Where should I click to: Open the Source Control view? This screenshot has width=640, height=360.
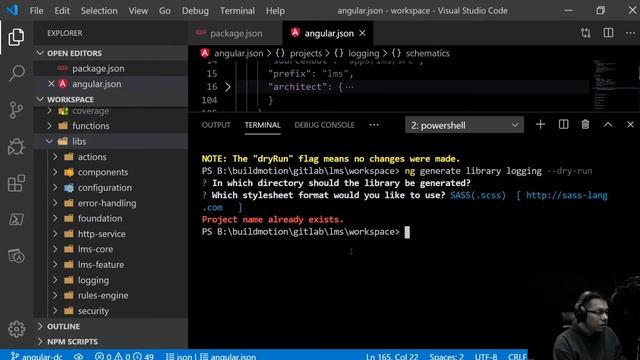16,110
